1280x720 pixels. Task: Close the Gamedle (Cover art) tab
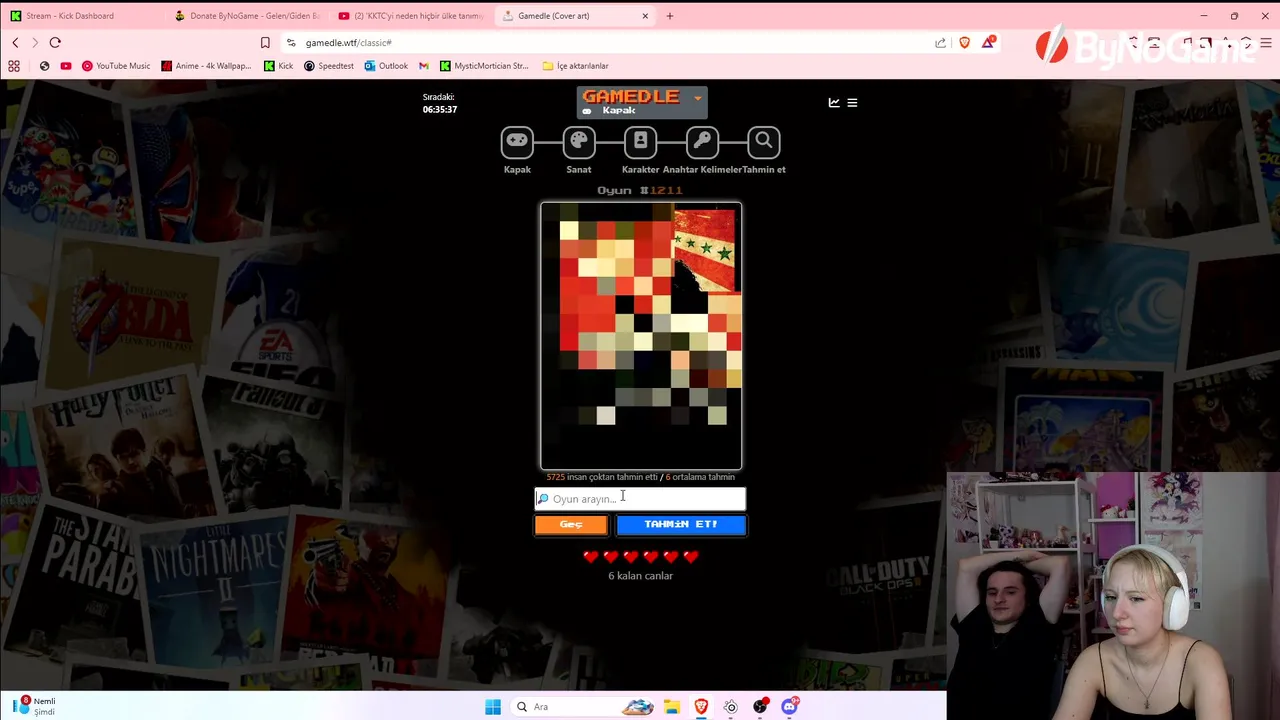[645, 16]
